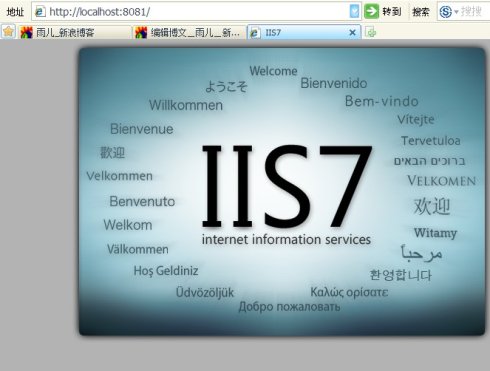Click the address bar URL field
Viewport: 490px width, 371px height.
coord(196,12)
